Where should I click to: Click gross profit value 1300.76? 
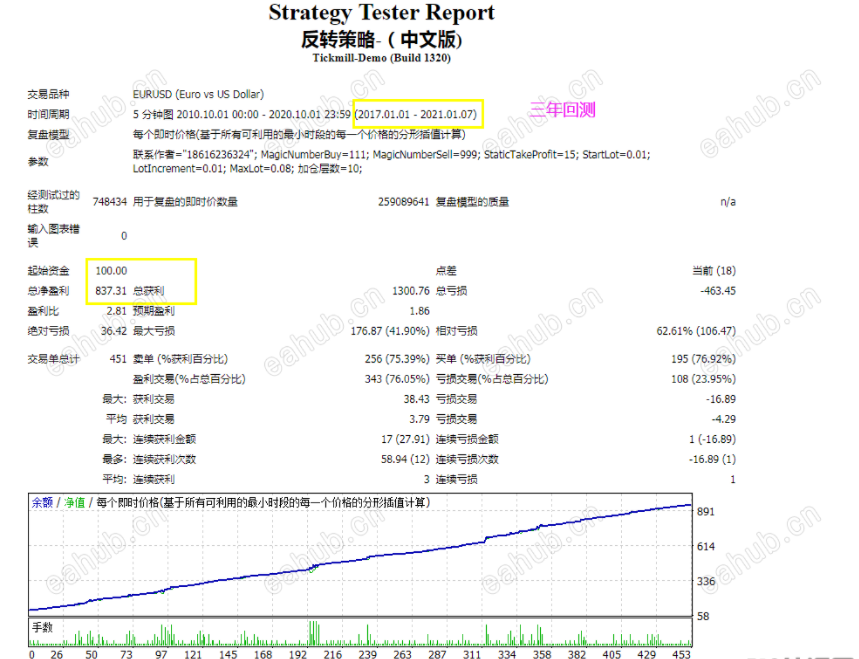pos(410,291)
